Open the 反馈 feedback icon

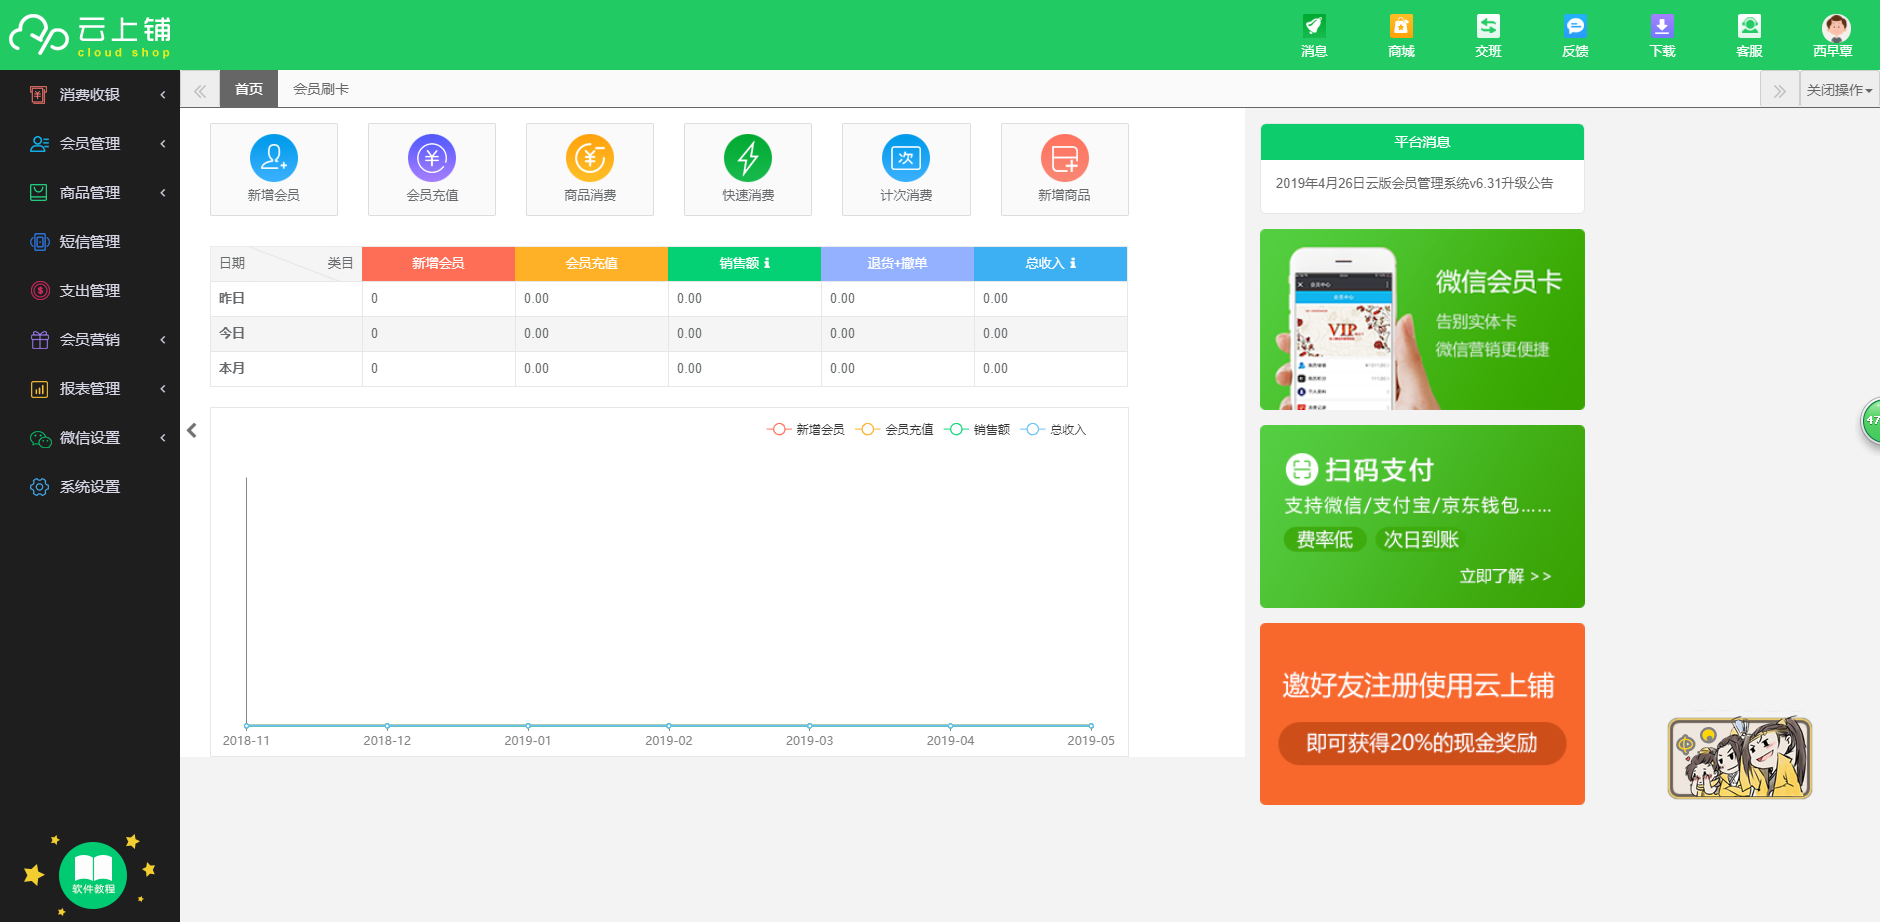pos(1575,35)
